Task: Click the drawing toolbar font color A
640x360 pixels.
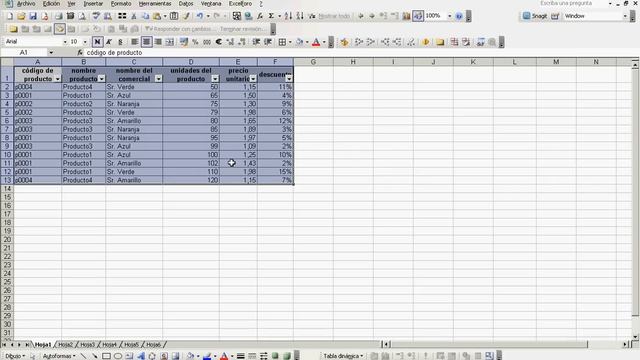Action: [x=224, y=356]
